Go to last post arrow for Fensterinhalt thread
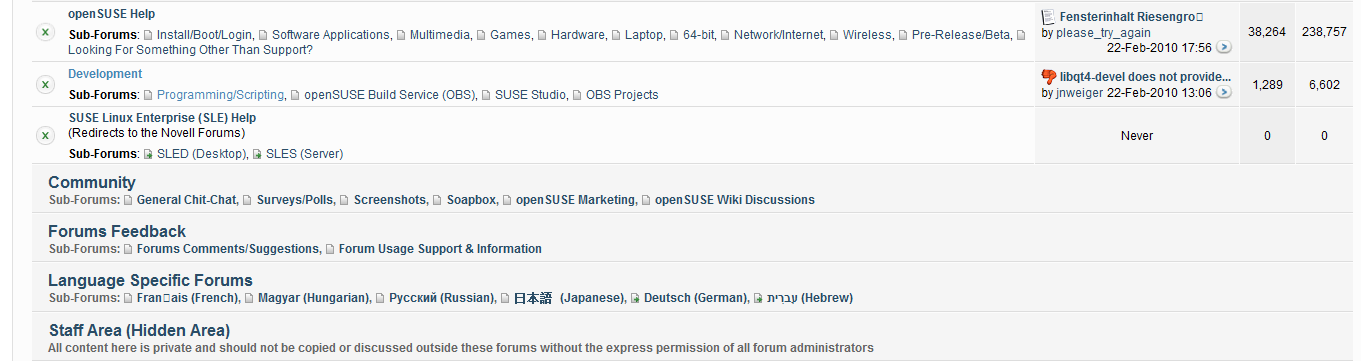 pos(1224,47)
